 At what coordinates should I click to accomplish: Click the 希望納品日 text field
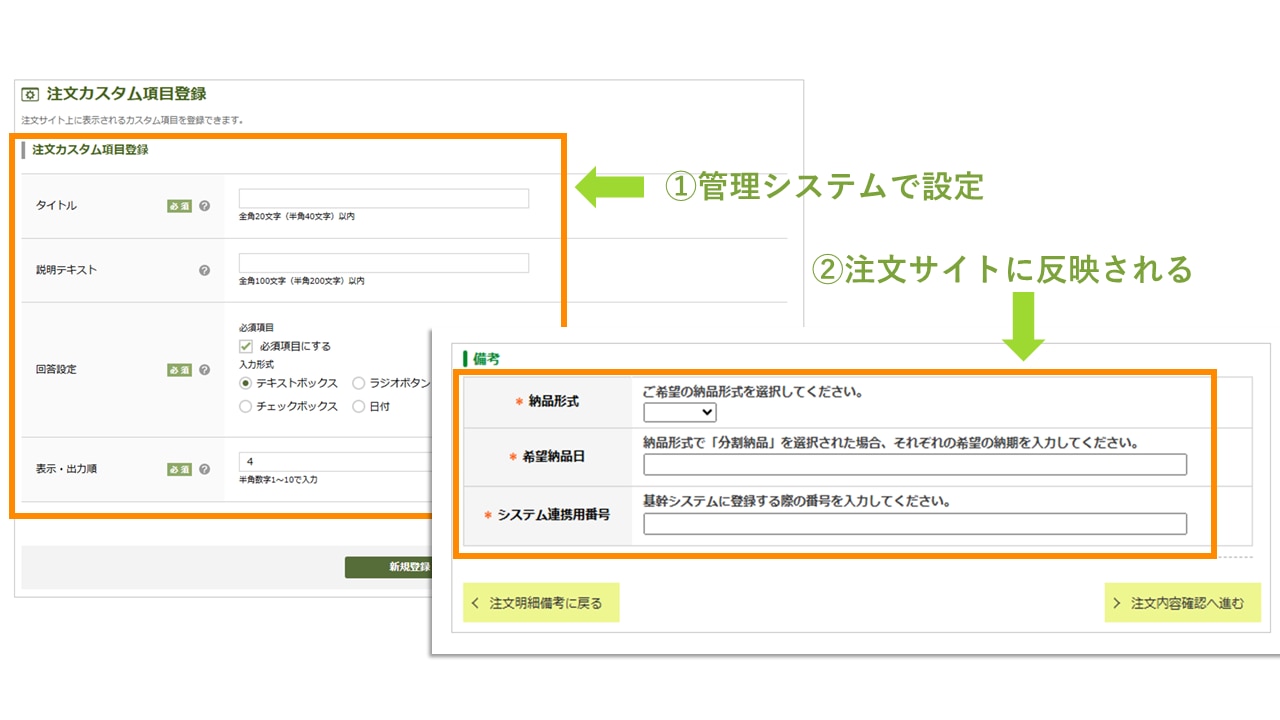click(x=914, y=464)
